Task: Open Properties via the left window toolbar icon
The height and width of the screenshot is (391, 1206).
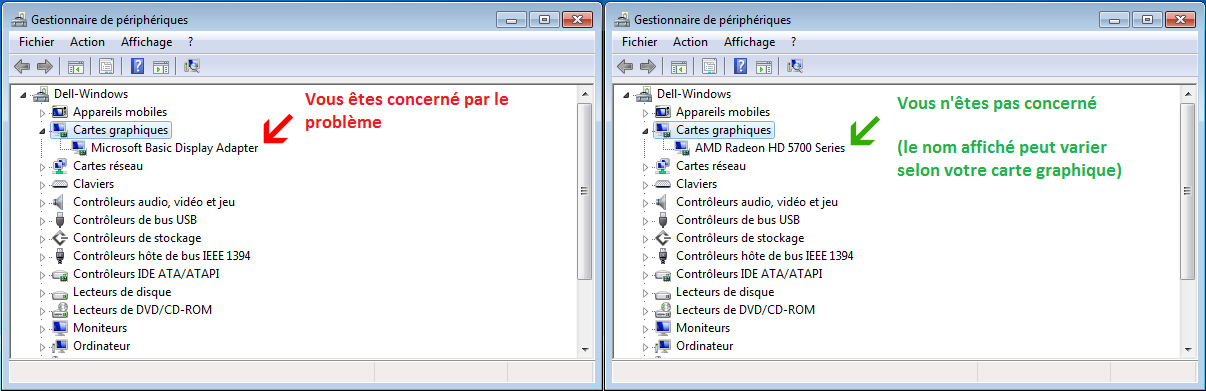Action: tap(106, 66)
